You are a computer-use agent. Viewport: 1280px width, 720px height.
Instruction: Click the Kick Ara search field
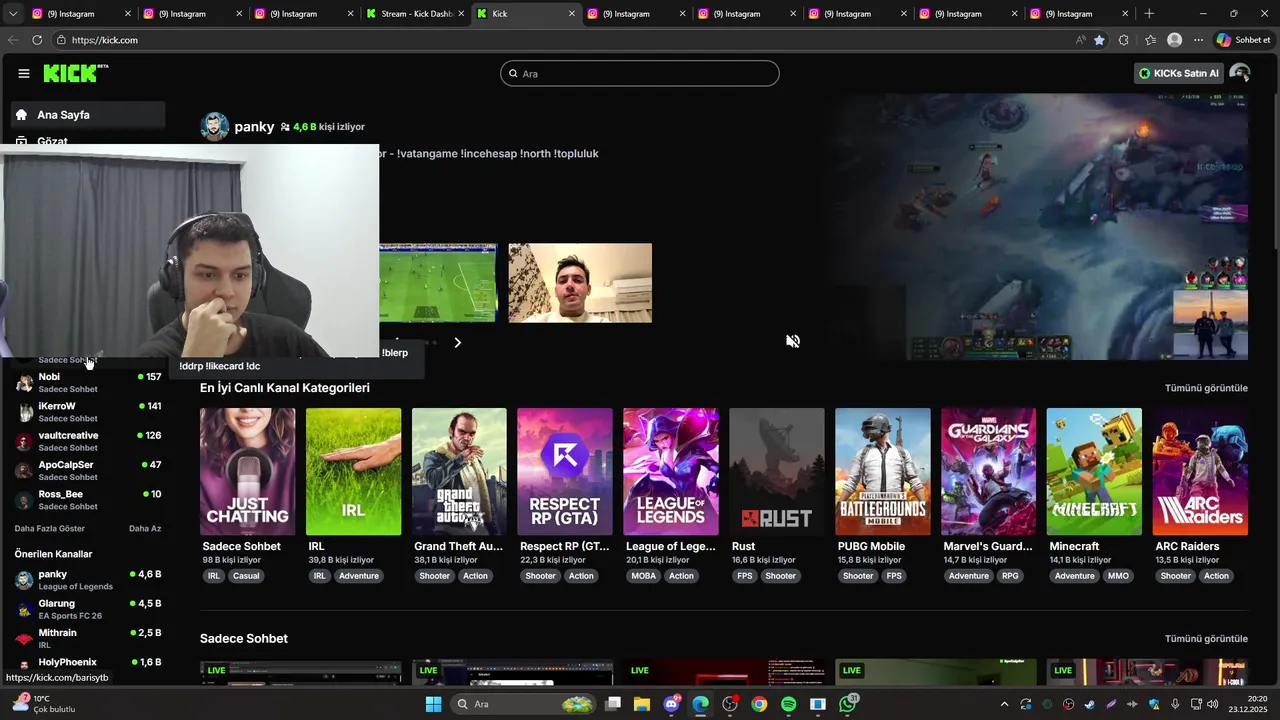[640, 73]
